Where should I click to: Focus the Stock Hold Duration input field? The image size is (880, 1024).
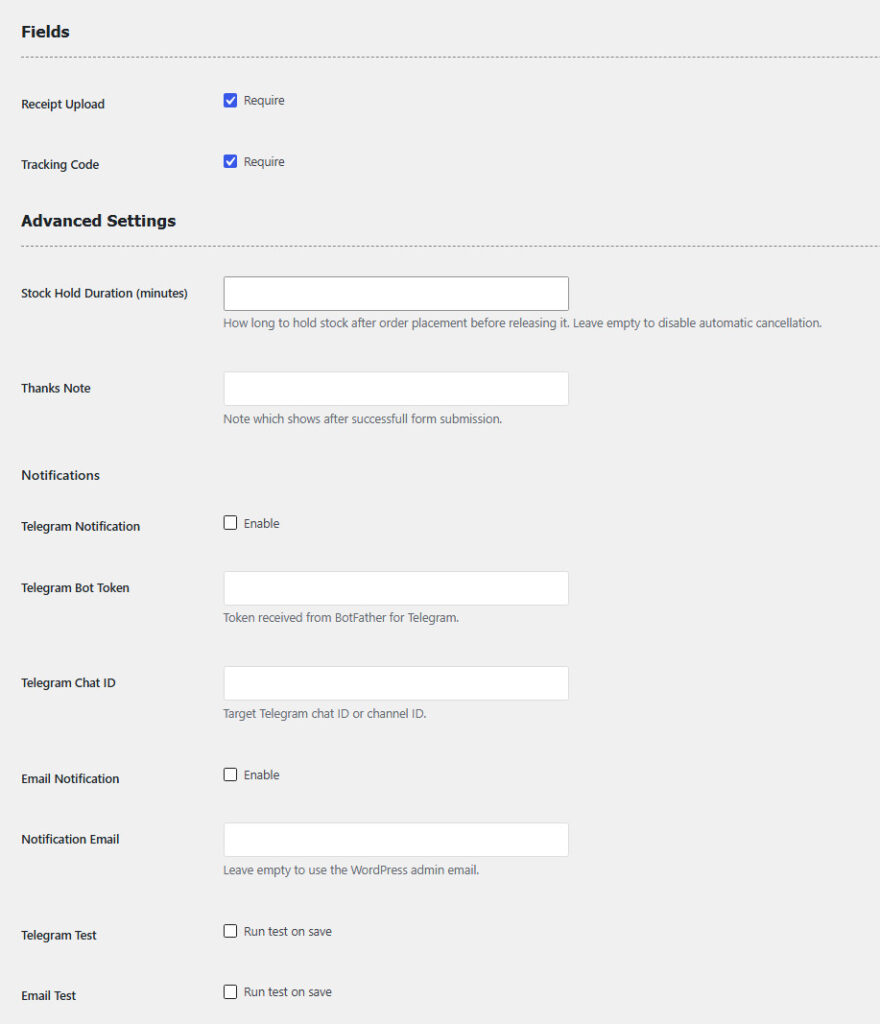click(396, 294)
